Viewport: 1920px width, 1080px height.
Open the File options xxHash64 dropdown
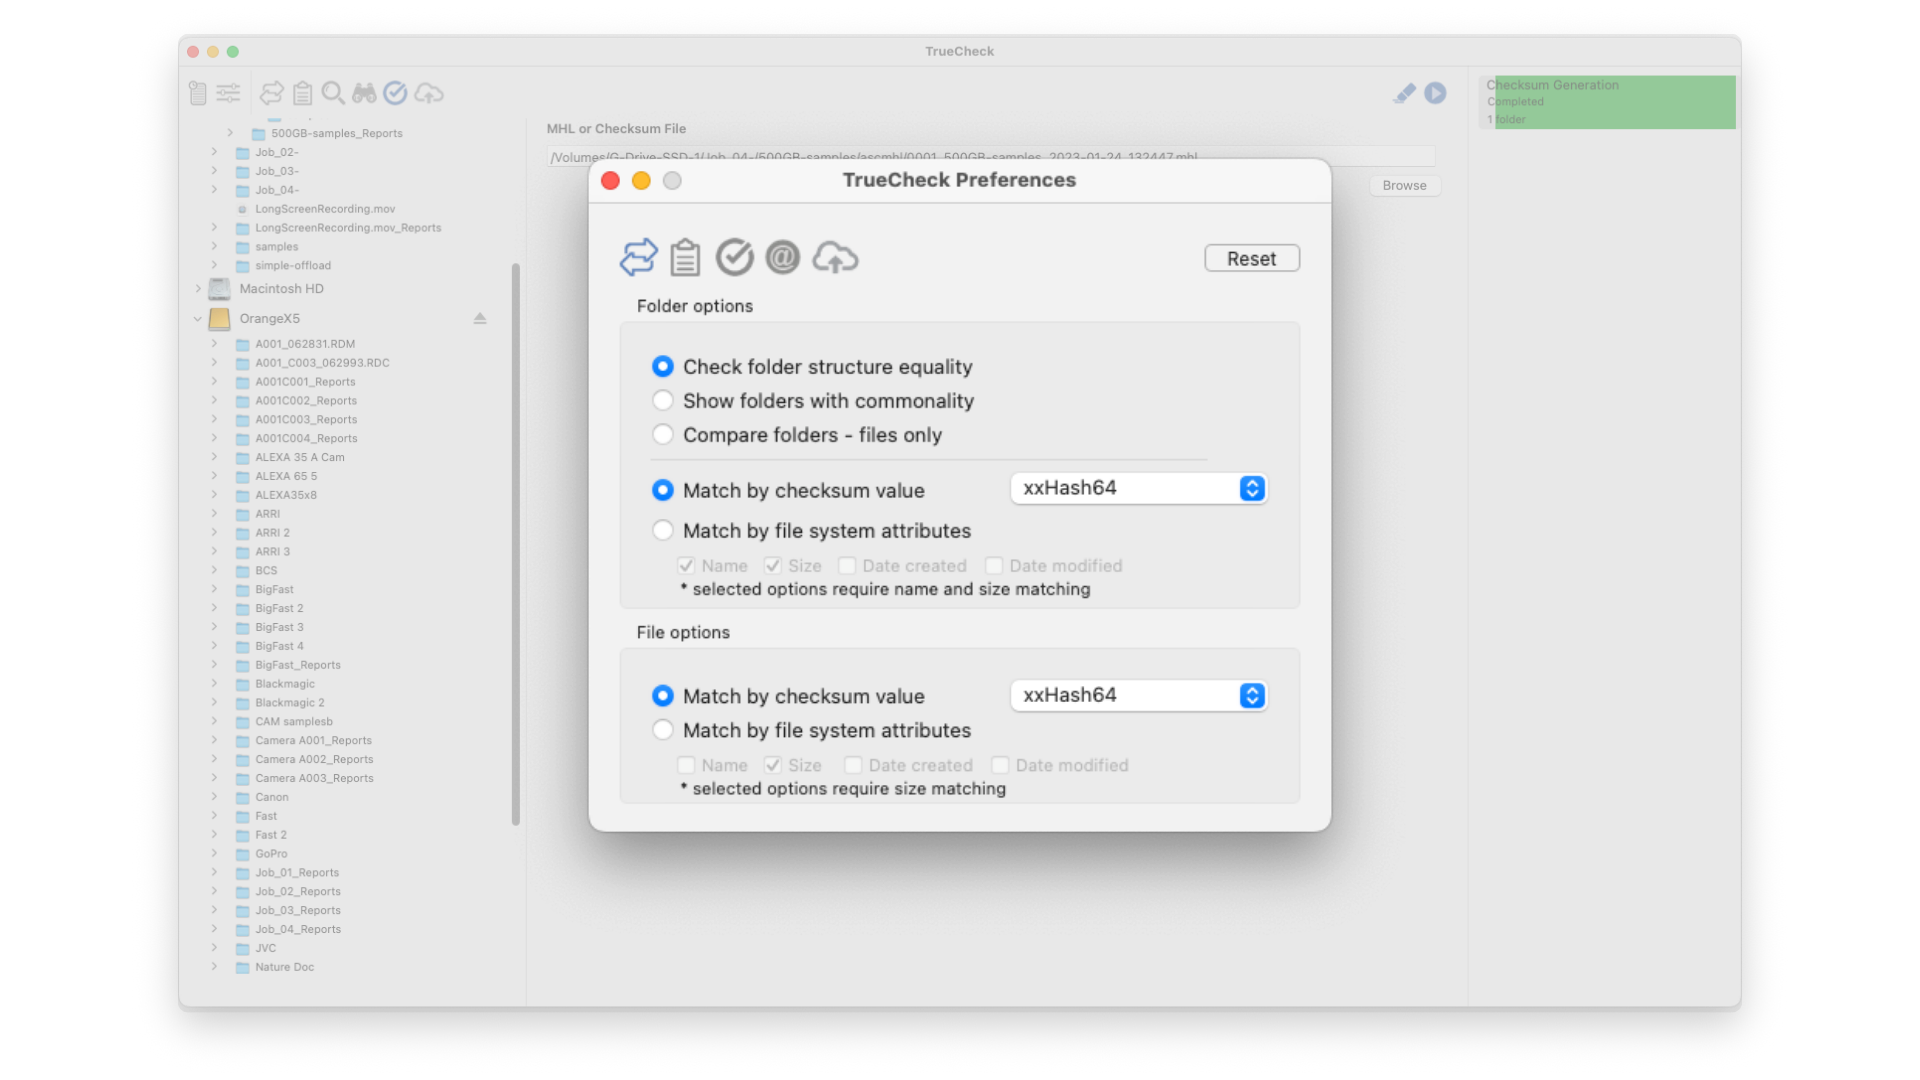1139,695
